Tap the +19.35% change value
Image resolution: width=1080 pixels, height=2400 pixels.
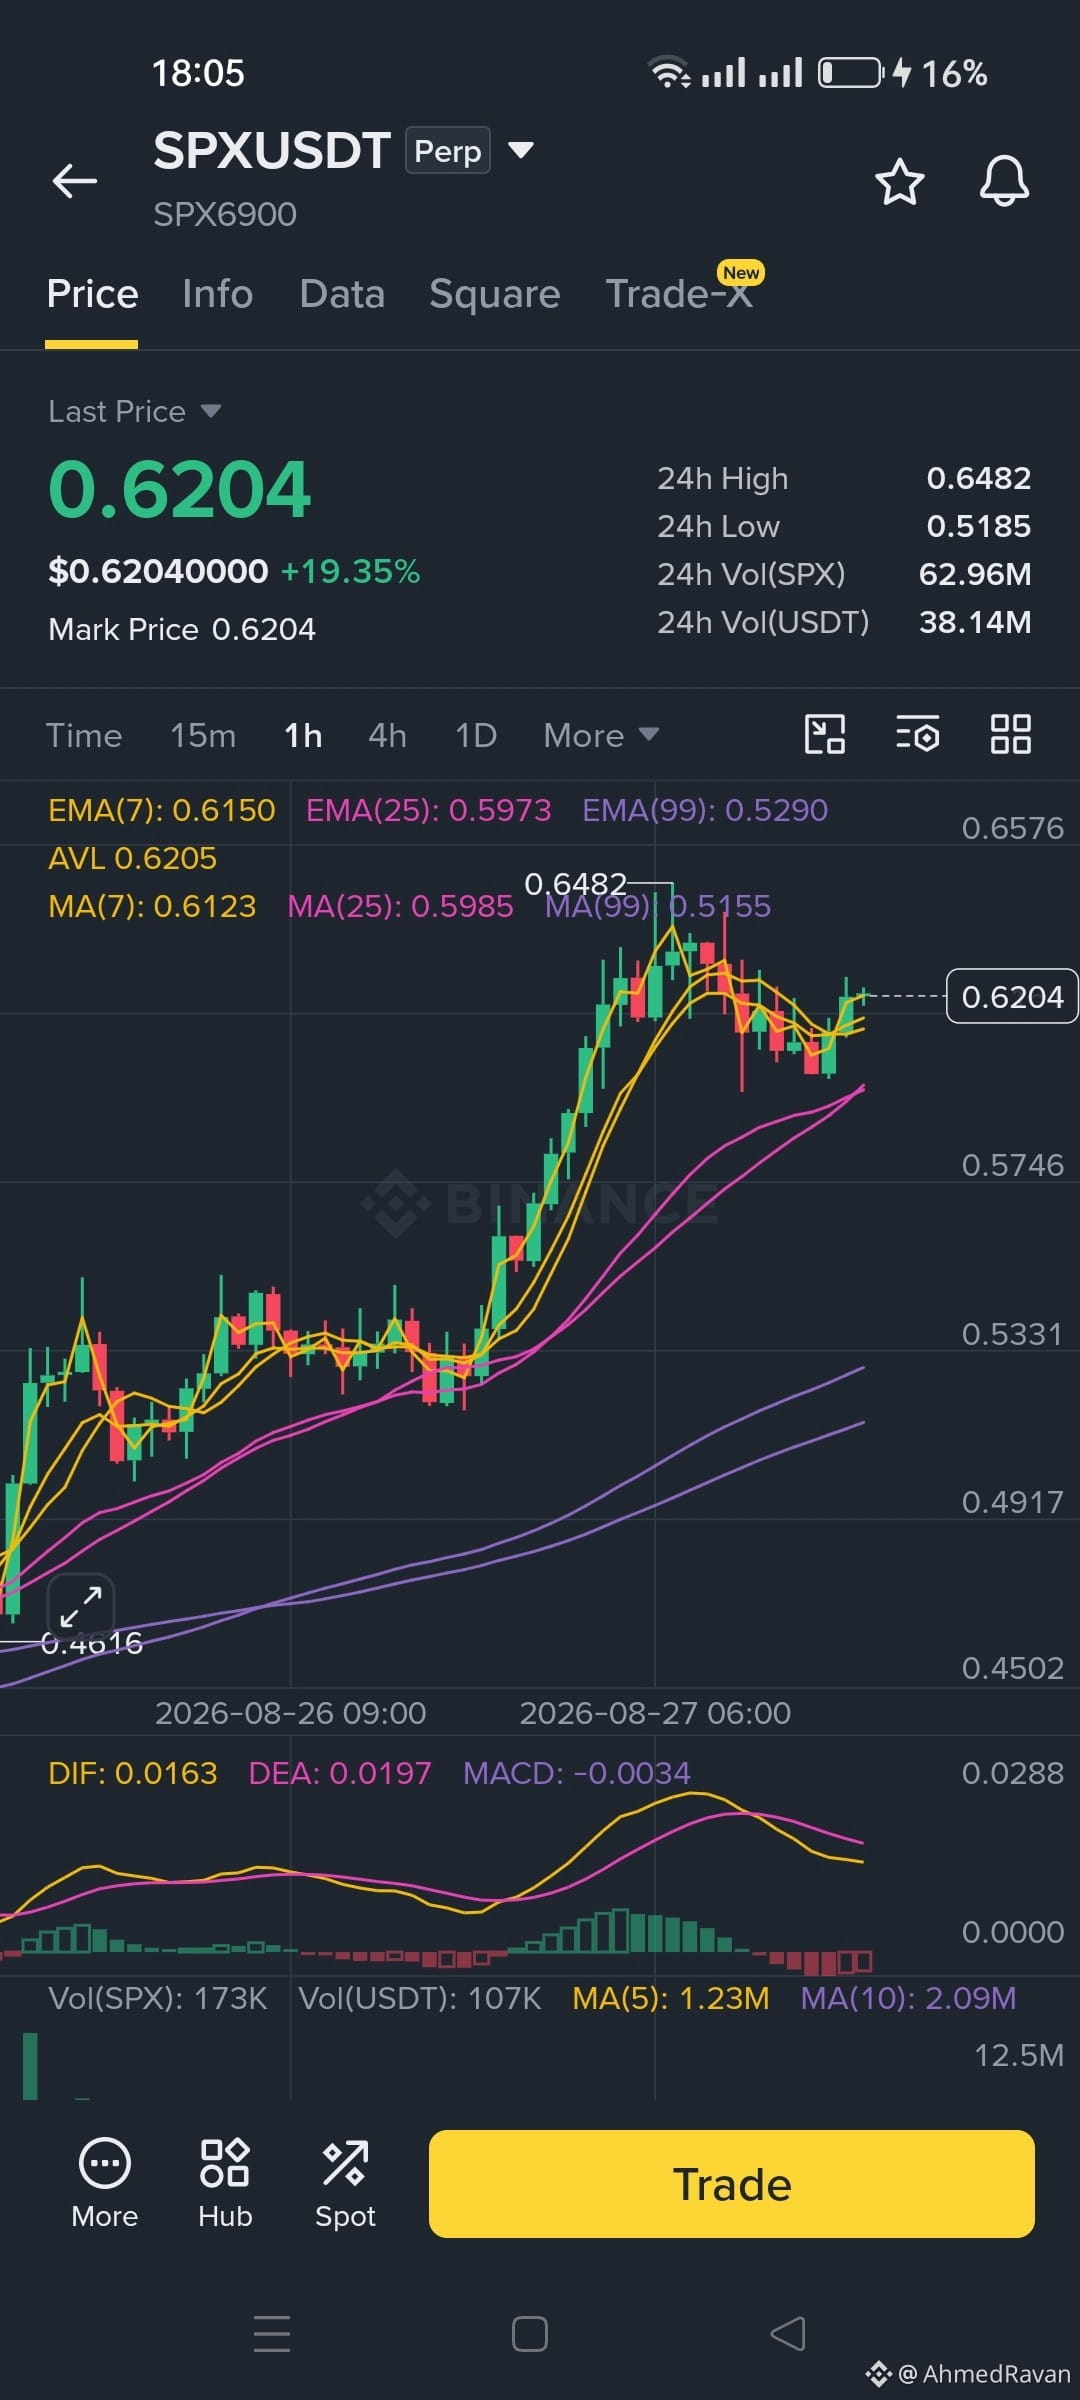point(350,571)
